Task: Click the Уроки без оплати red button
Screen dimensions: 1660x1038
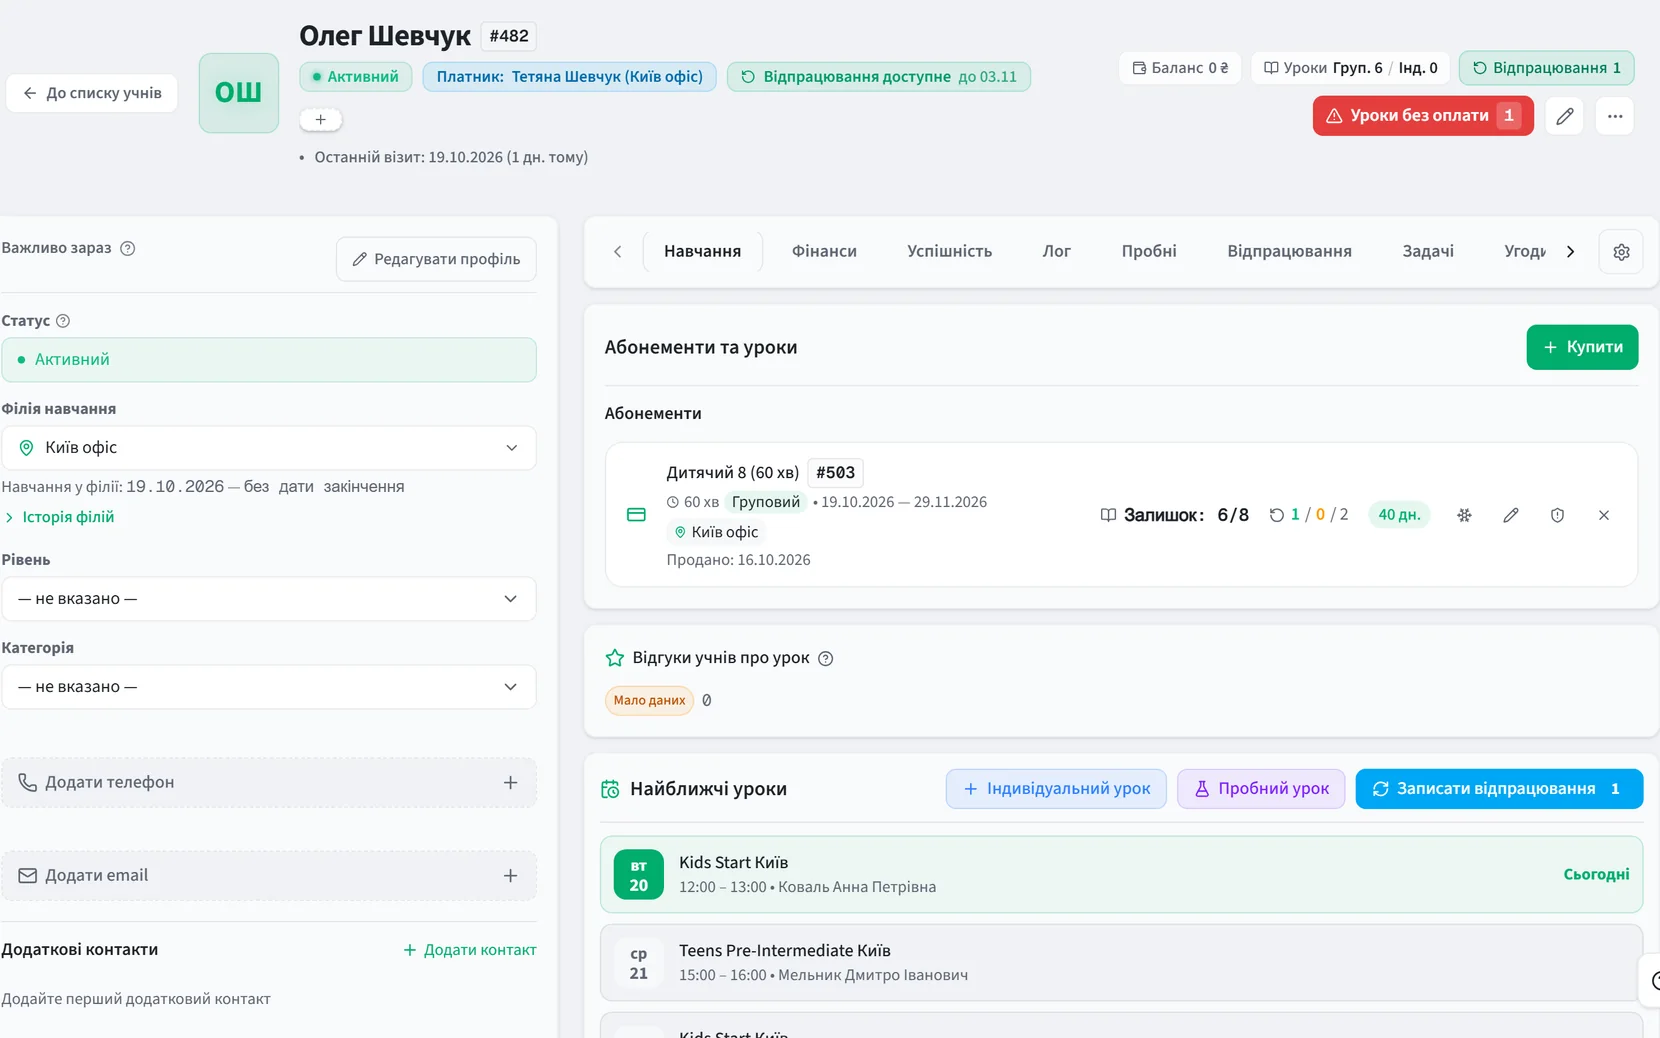Action: 1423,116
